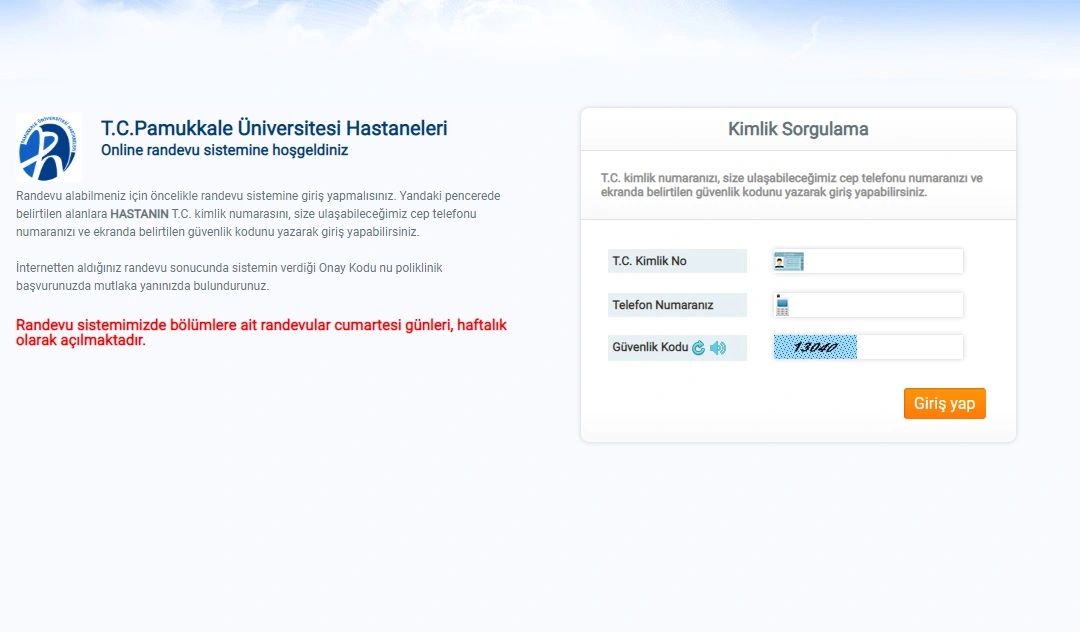
Task: Click the captcha image showing 13040
Action: coord(815,347)
